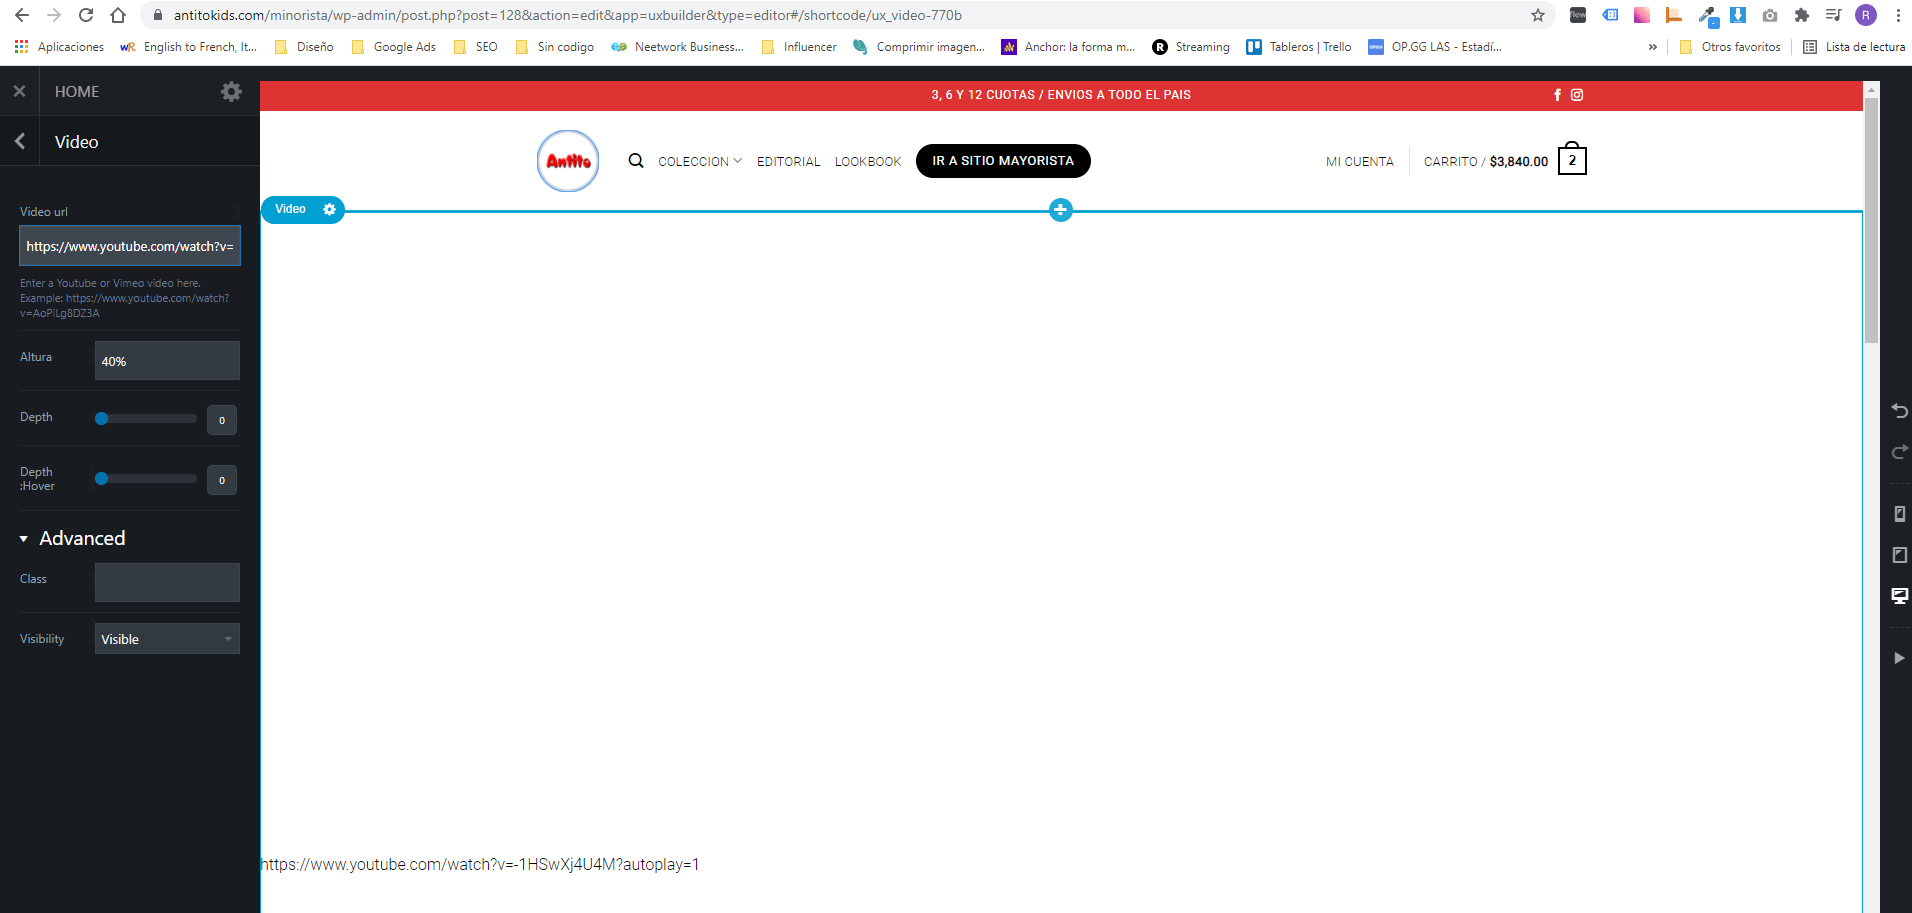Redo the last change
The width and height of the screenshot is (1912, 913).
(1899, 452)
